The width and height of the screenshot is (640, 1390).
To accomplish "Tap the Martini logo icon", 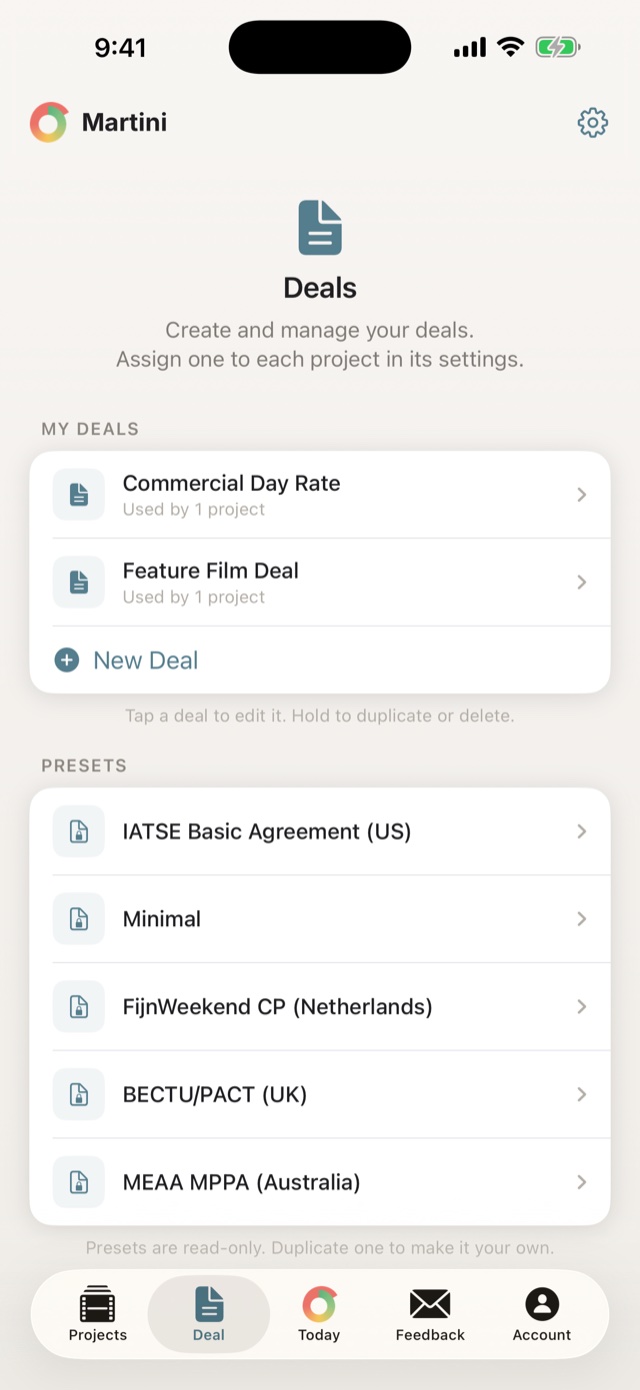I will click(x=49, y=122).
